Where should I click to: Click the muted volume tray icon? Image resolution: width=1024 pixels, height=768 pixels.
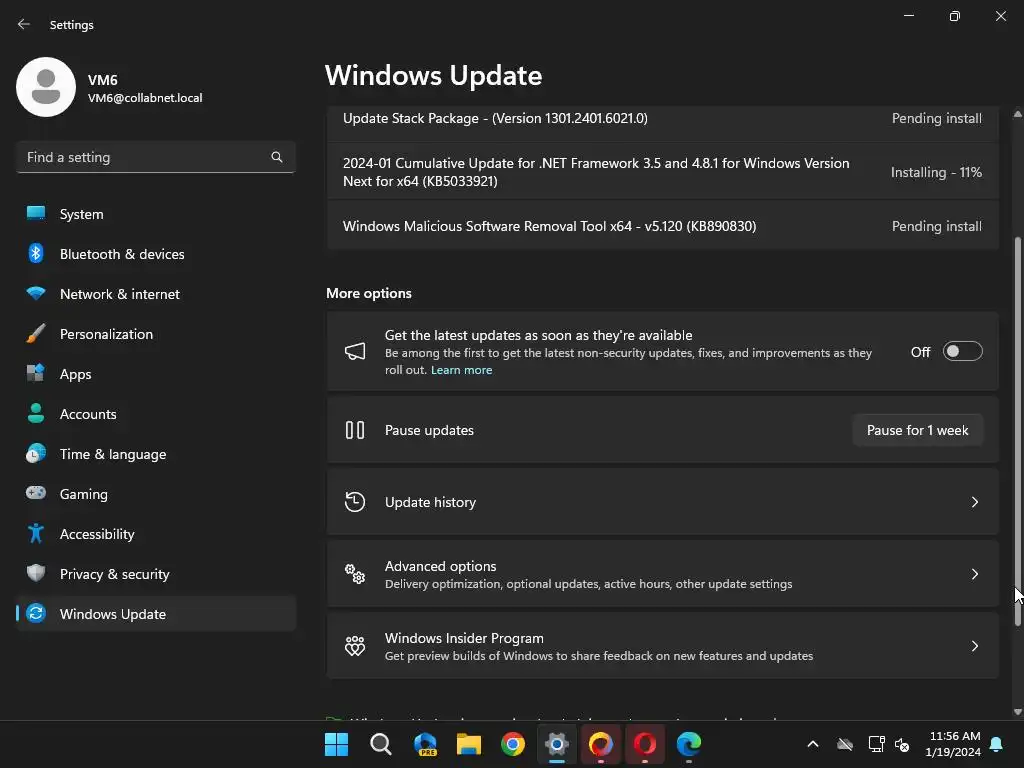902,744
